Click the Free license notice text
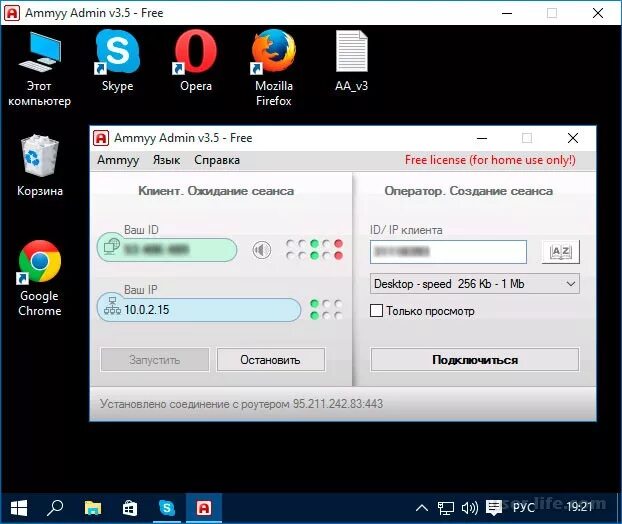This screenshot has height=524, width=622. [490, 160]
